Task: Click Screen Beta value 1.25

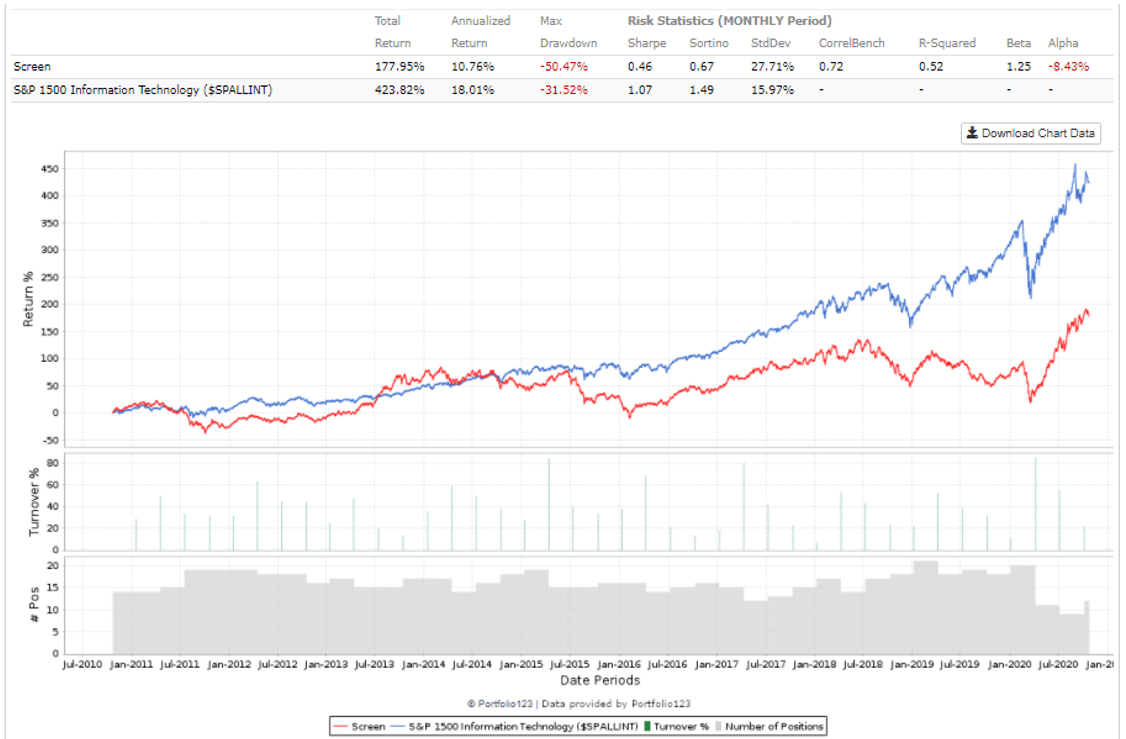Action: coord(1018,67)
